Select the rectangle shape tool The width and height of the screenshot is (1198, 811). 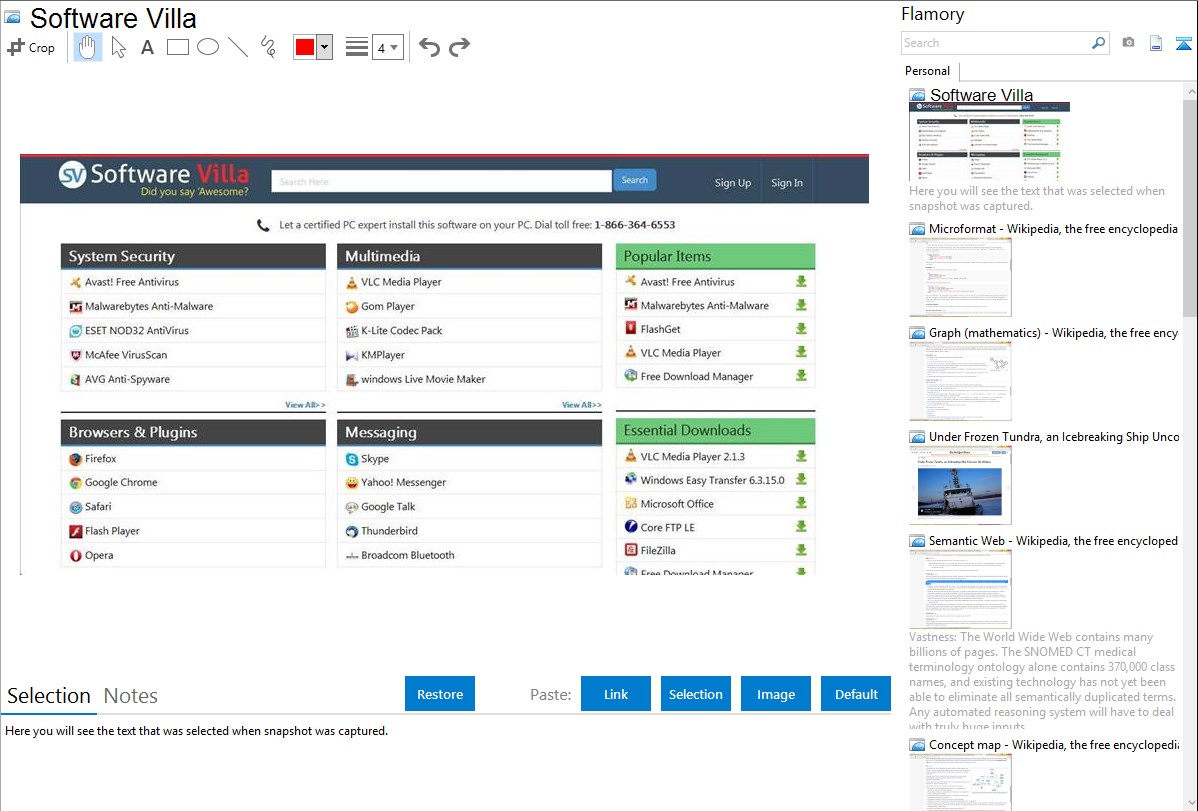point(177,47)
